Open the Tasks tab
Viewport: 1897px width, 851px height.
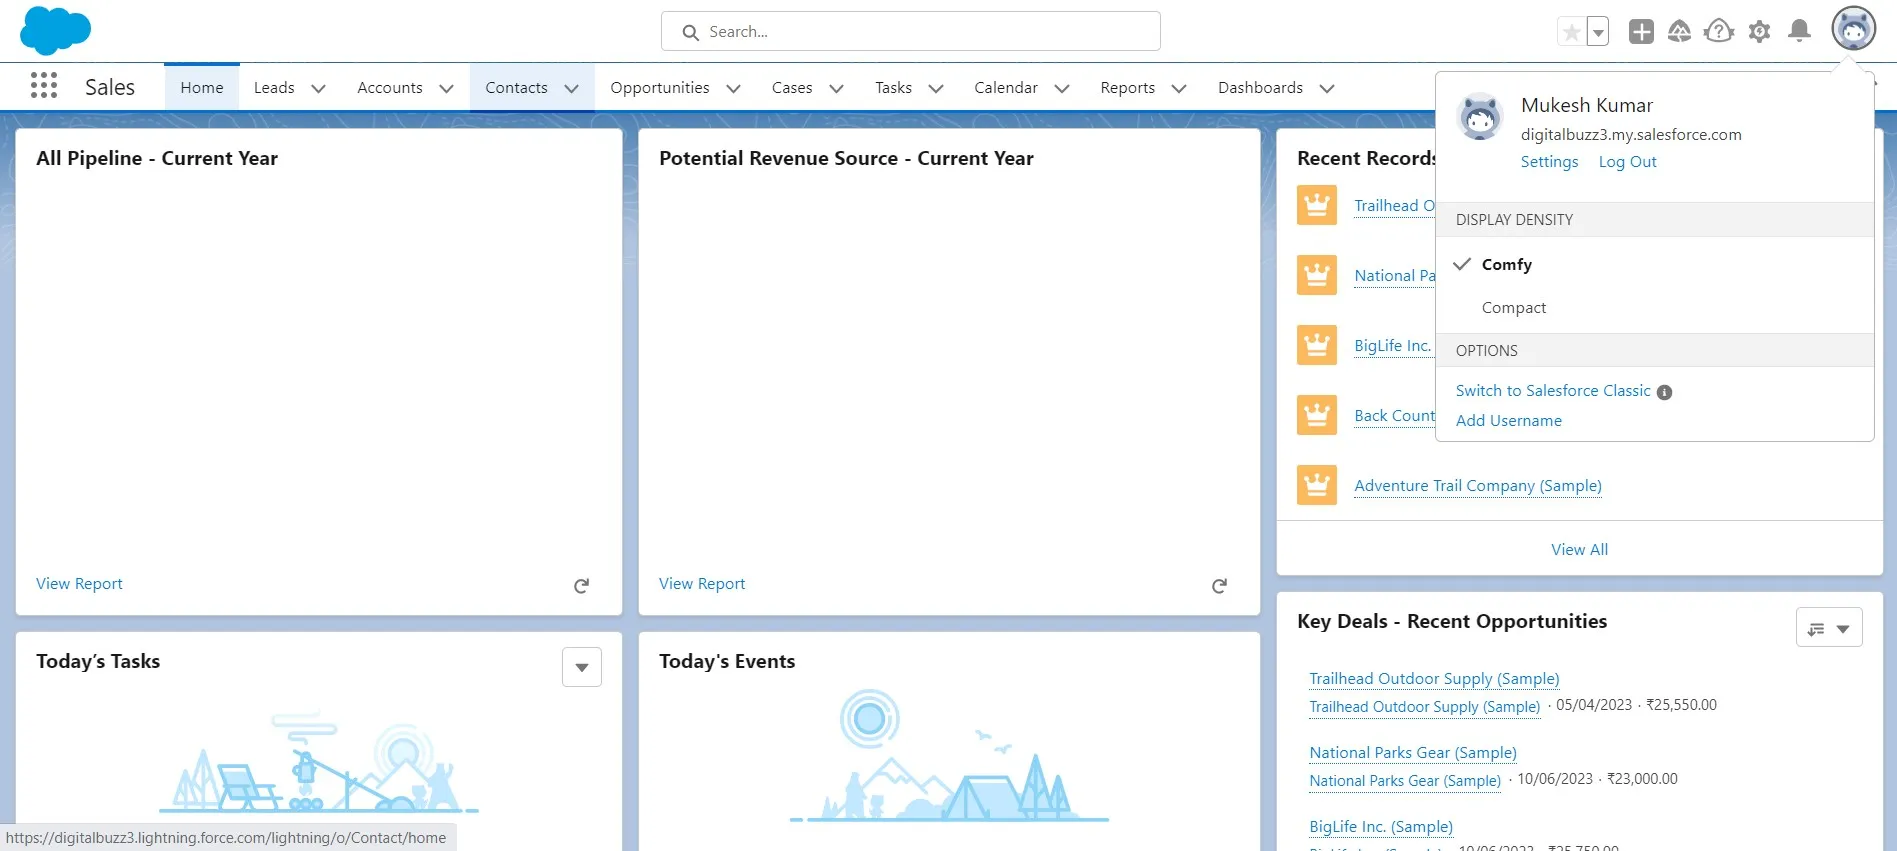point(893,88)
